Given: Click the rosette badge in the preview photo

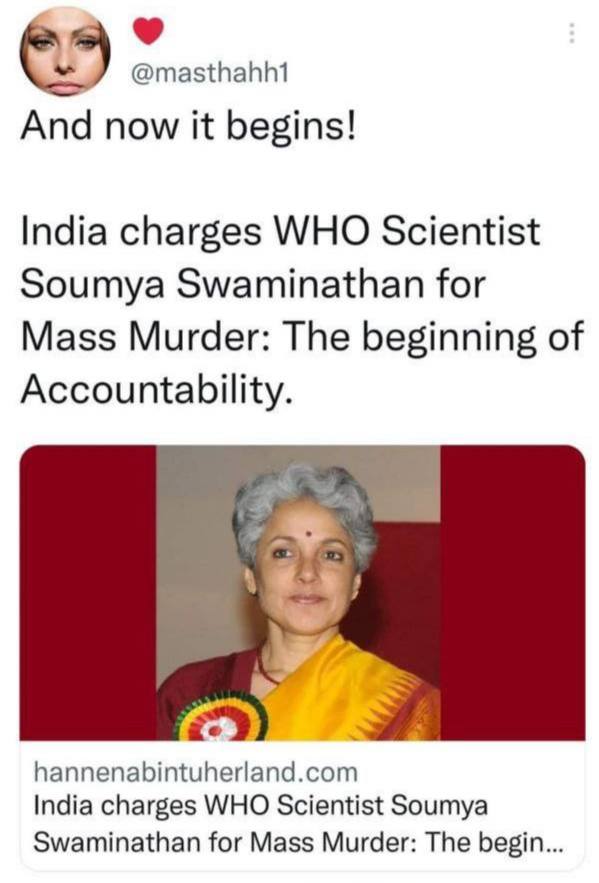Looking at the screenshot, I should point(220,719).
